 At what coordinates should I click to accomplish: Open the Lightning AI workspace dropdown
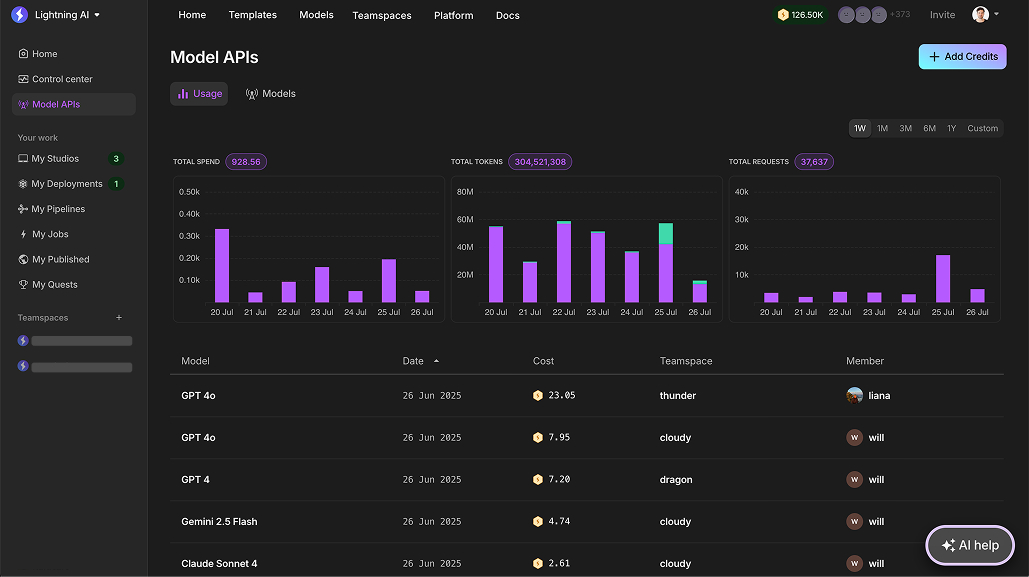pos(68,14)
